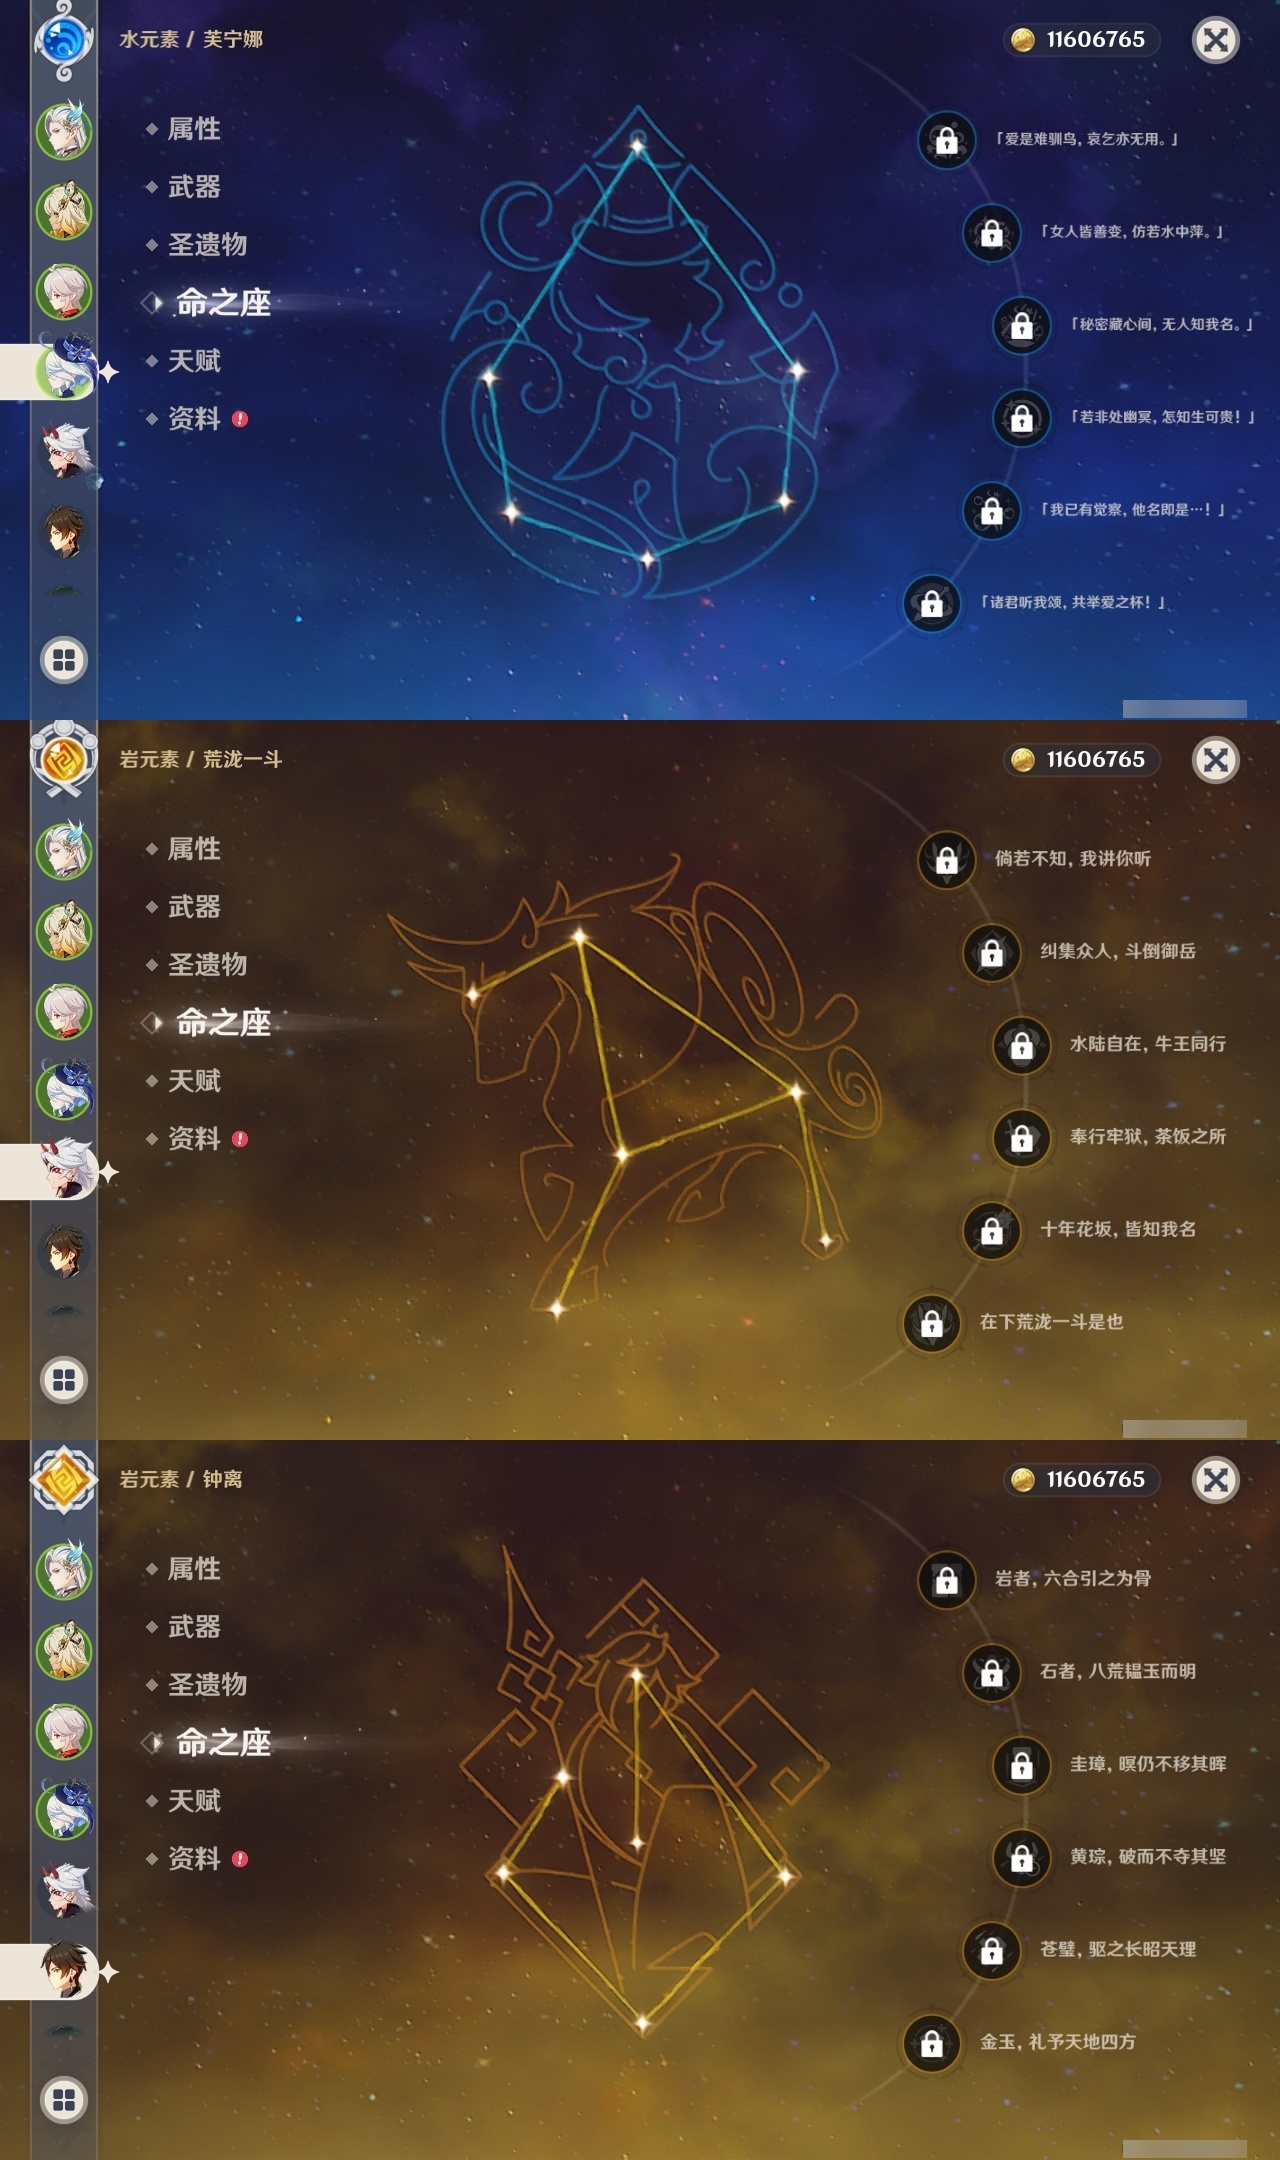
Task: Click the constellation label 在下荒泷一斗是也
Action: (1051, 1322)
